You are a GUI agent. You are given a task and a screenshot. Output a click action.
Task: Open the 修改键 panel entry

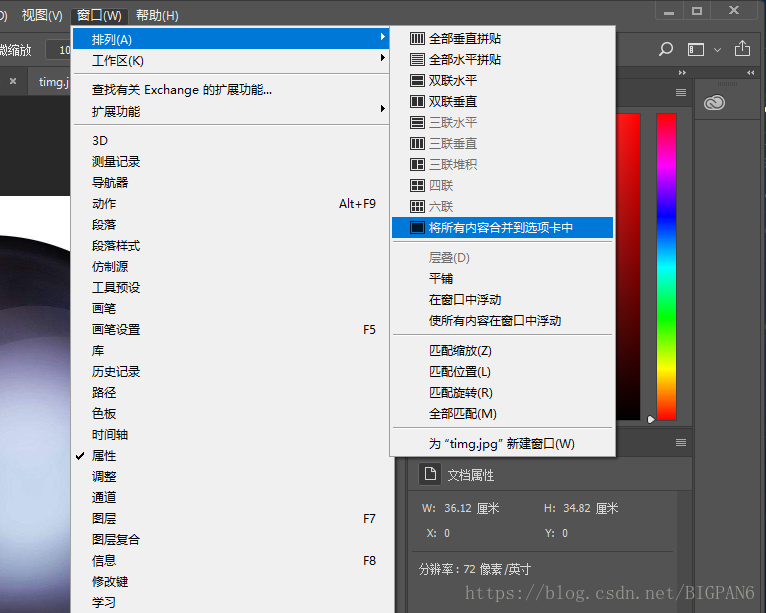pyautogui.click(x=233, y=582)
